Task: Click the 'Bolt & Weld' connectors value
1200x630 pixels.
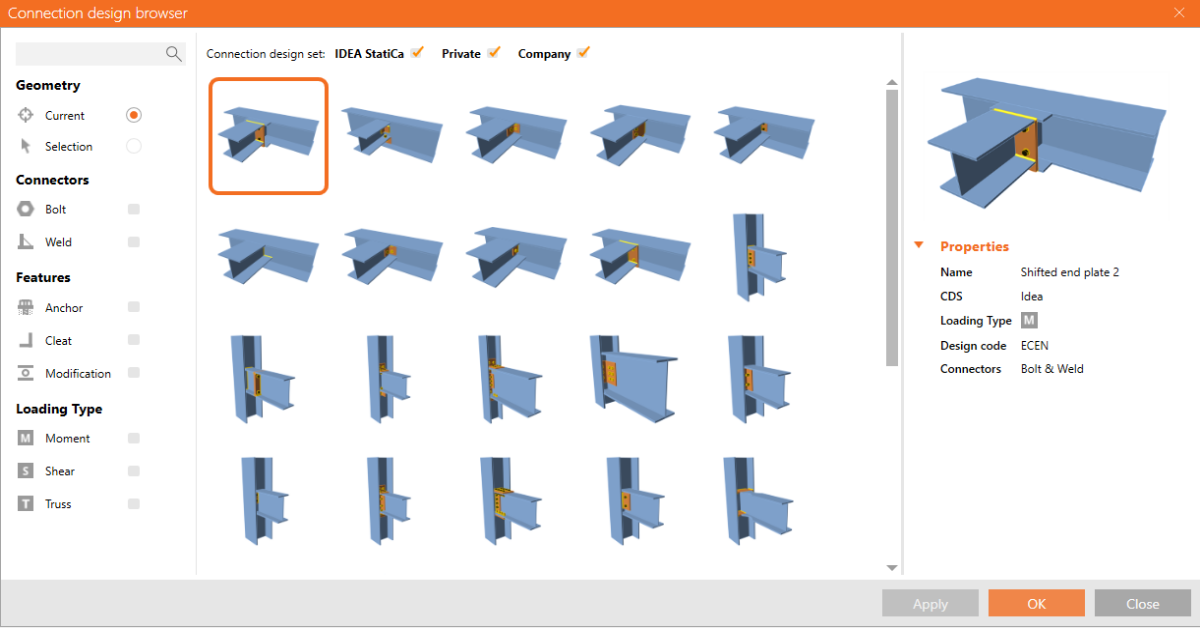Action: click(1052, 369)
